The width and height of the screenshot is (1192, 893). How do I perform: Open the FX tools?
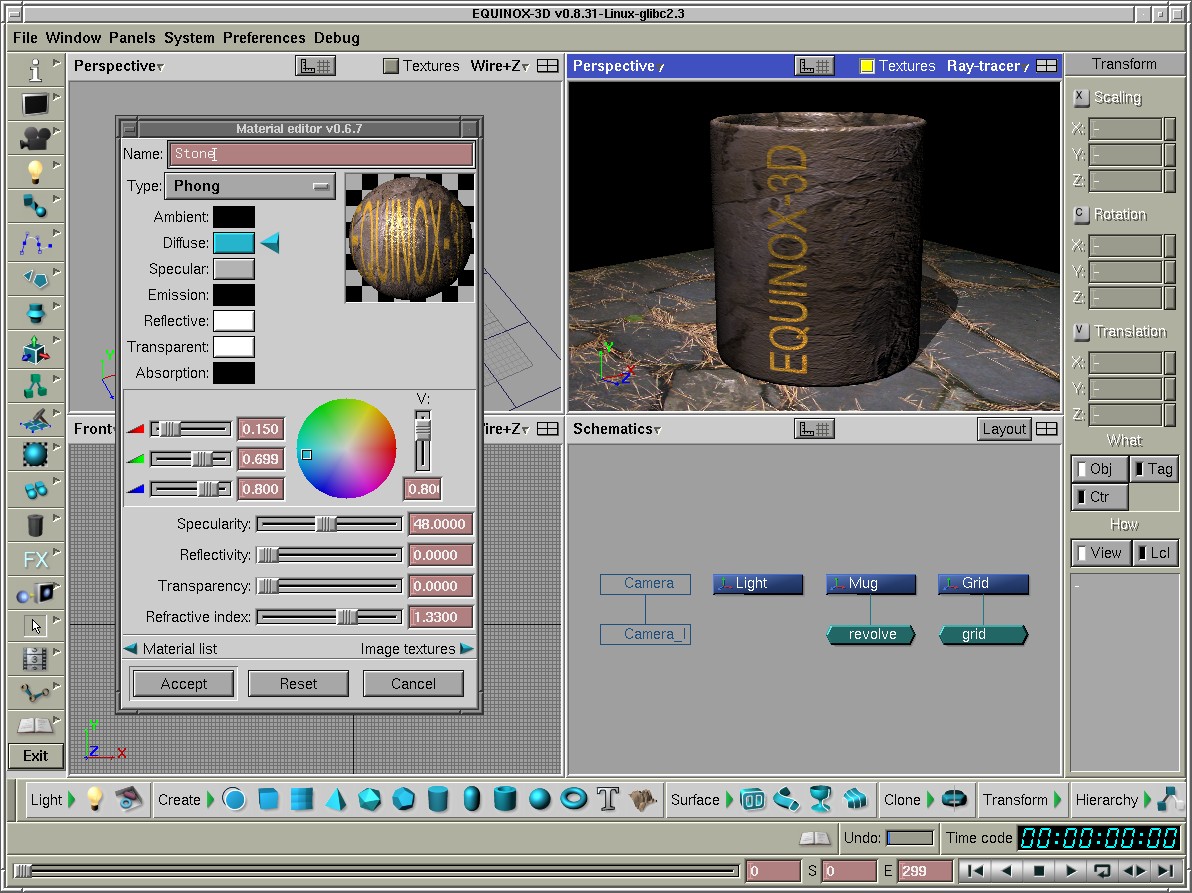click(x=35, y=560)
